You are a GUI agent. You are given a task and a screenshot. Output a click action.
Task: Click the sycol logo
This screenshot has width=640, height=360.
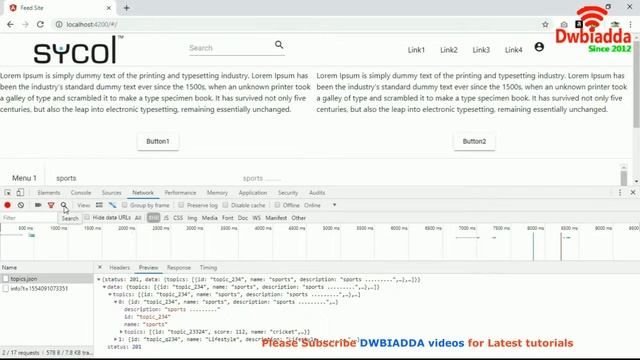(x=78, y=50)
